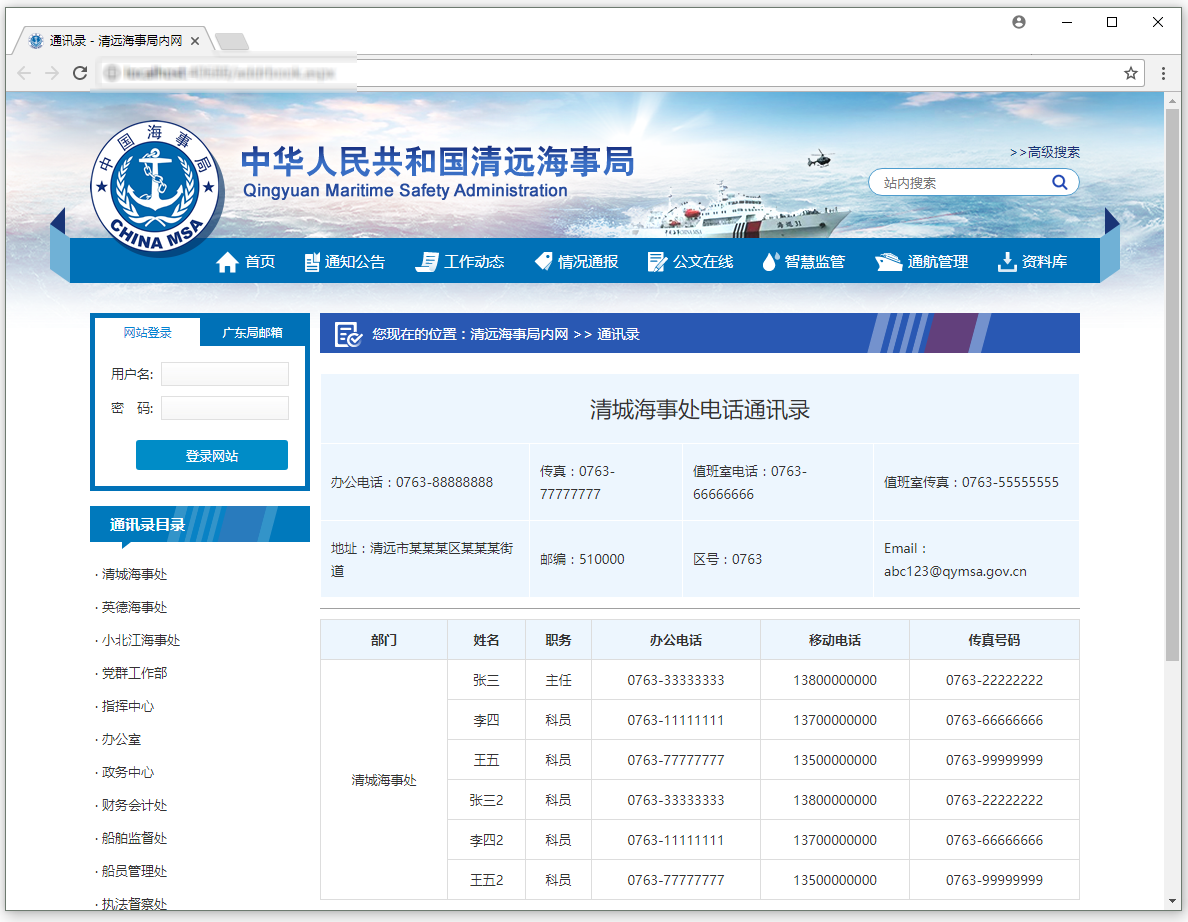This screenshot has width=1188, height=922.
Task: Select 英德海事处 in the directory list
Action: (x=134, y=607)
